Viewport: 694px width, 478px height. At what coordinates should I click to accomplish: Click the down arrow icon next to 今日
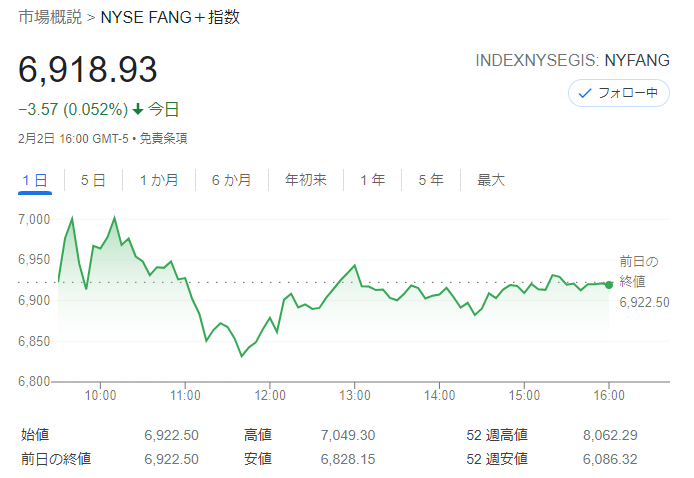pos(138,109)
